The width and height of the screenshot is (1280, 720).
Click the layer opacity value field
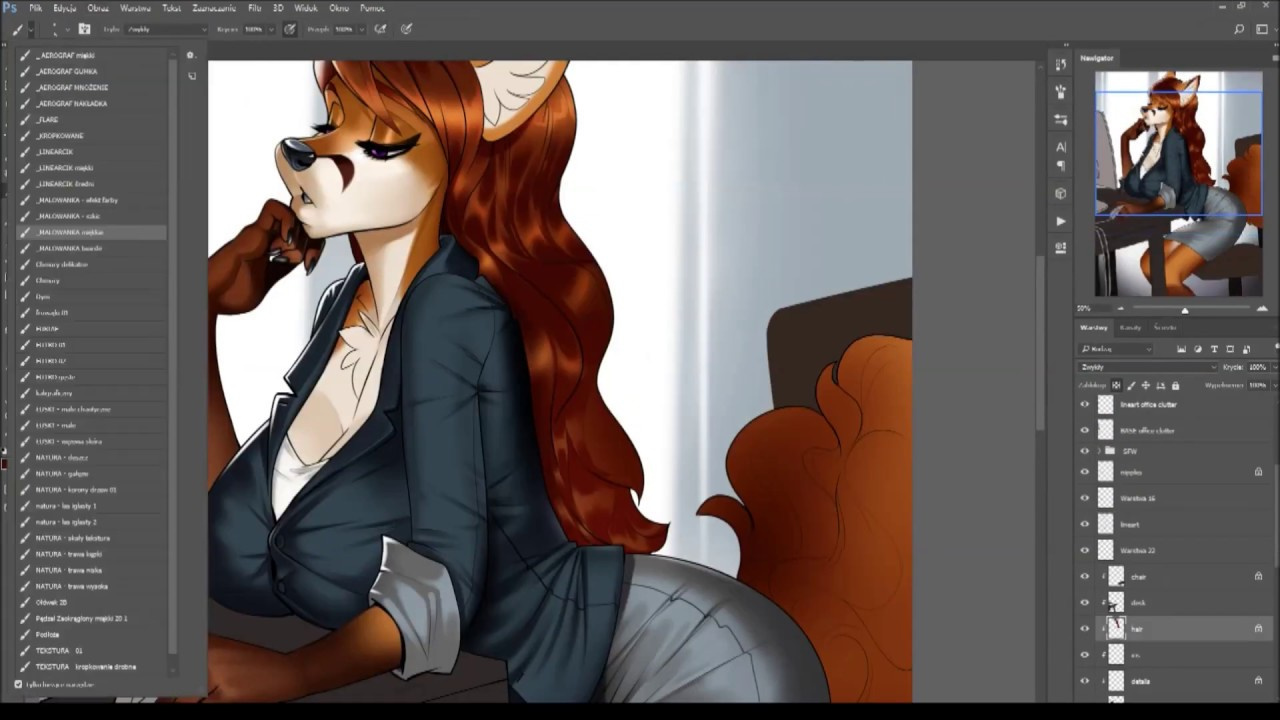click(1258, 367)
